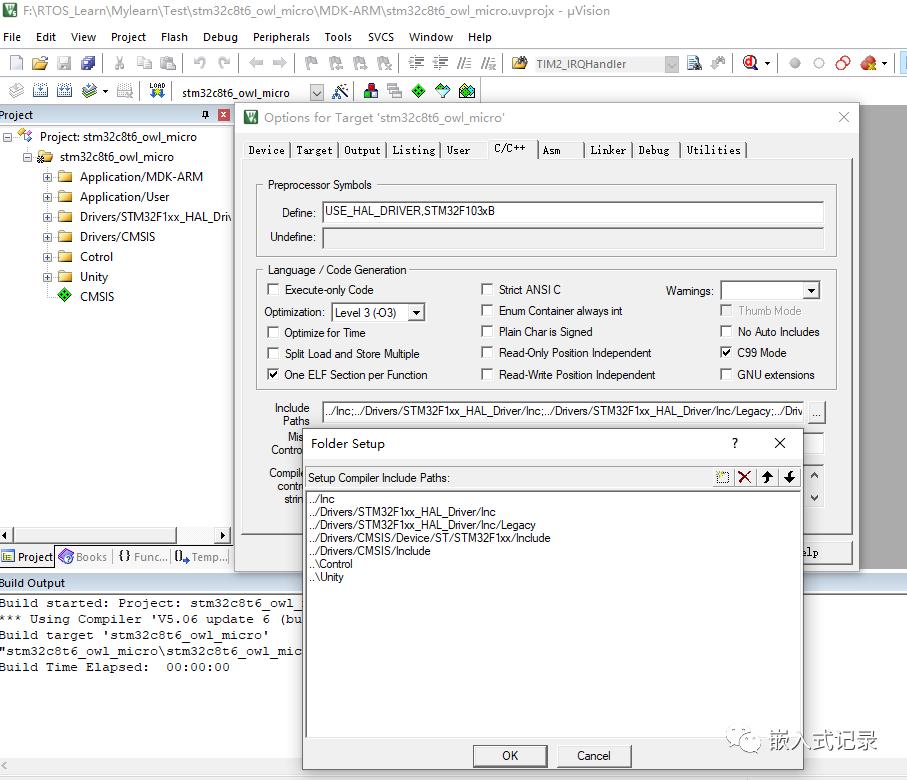Switch to the Books panel tab
Image resolution: width=907 pixels, height=780 pixels.
[x=84, y=557]
